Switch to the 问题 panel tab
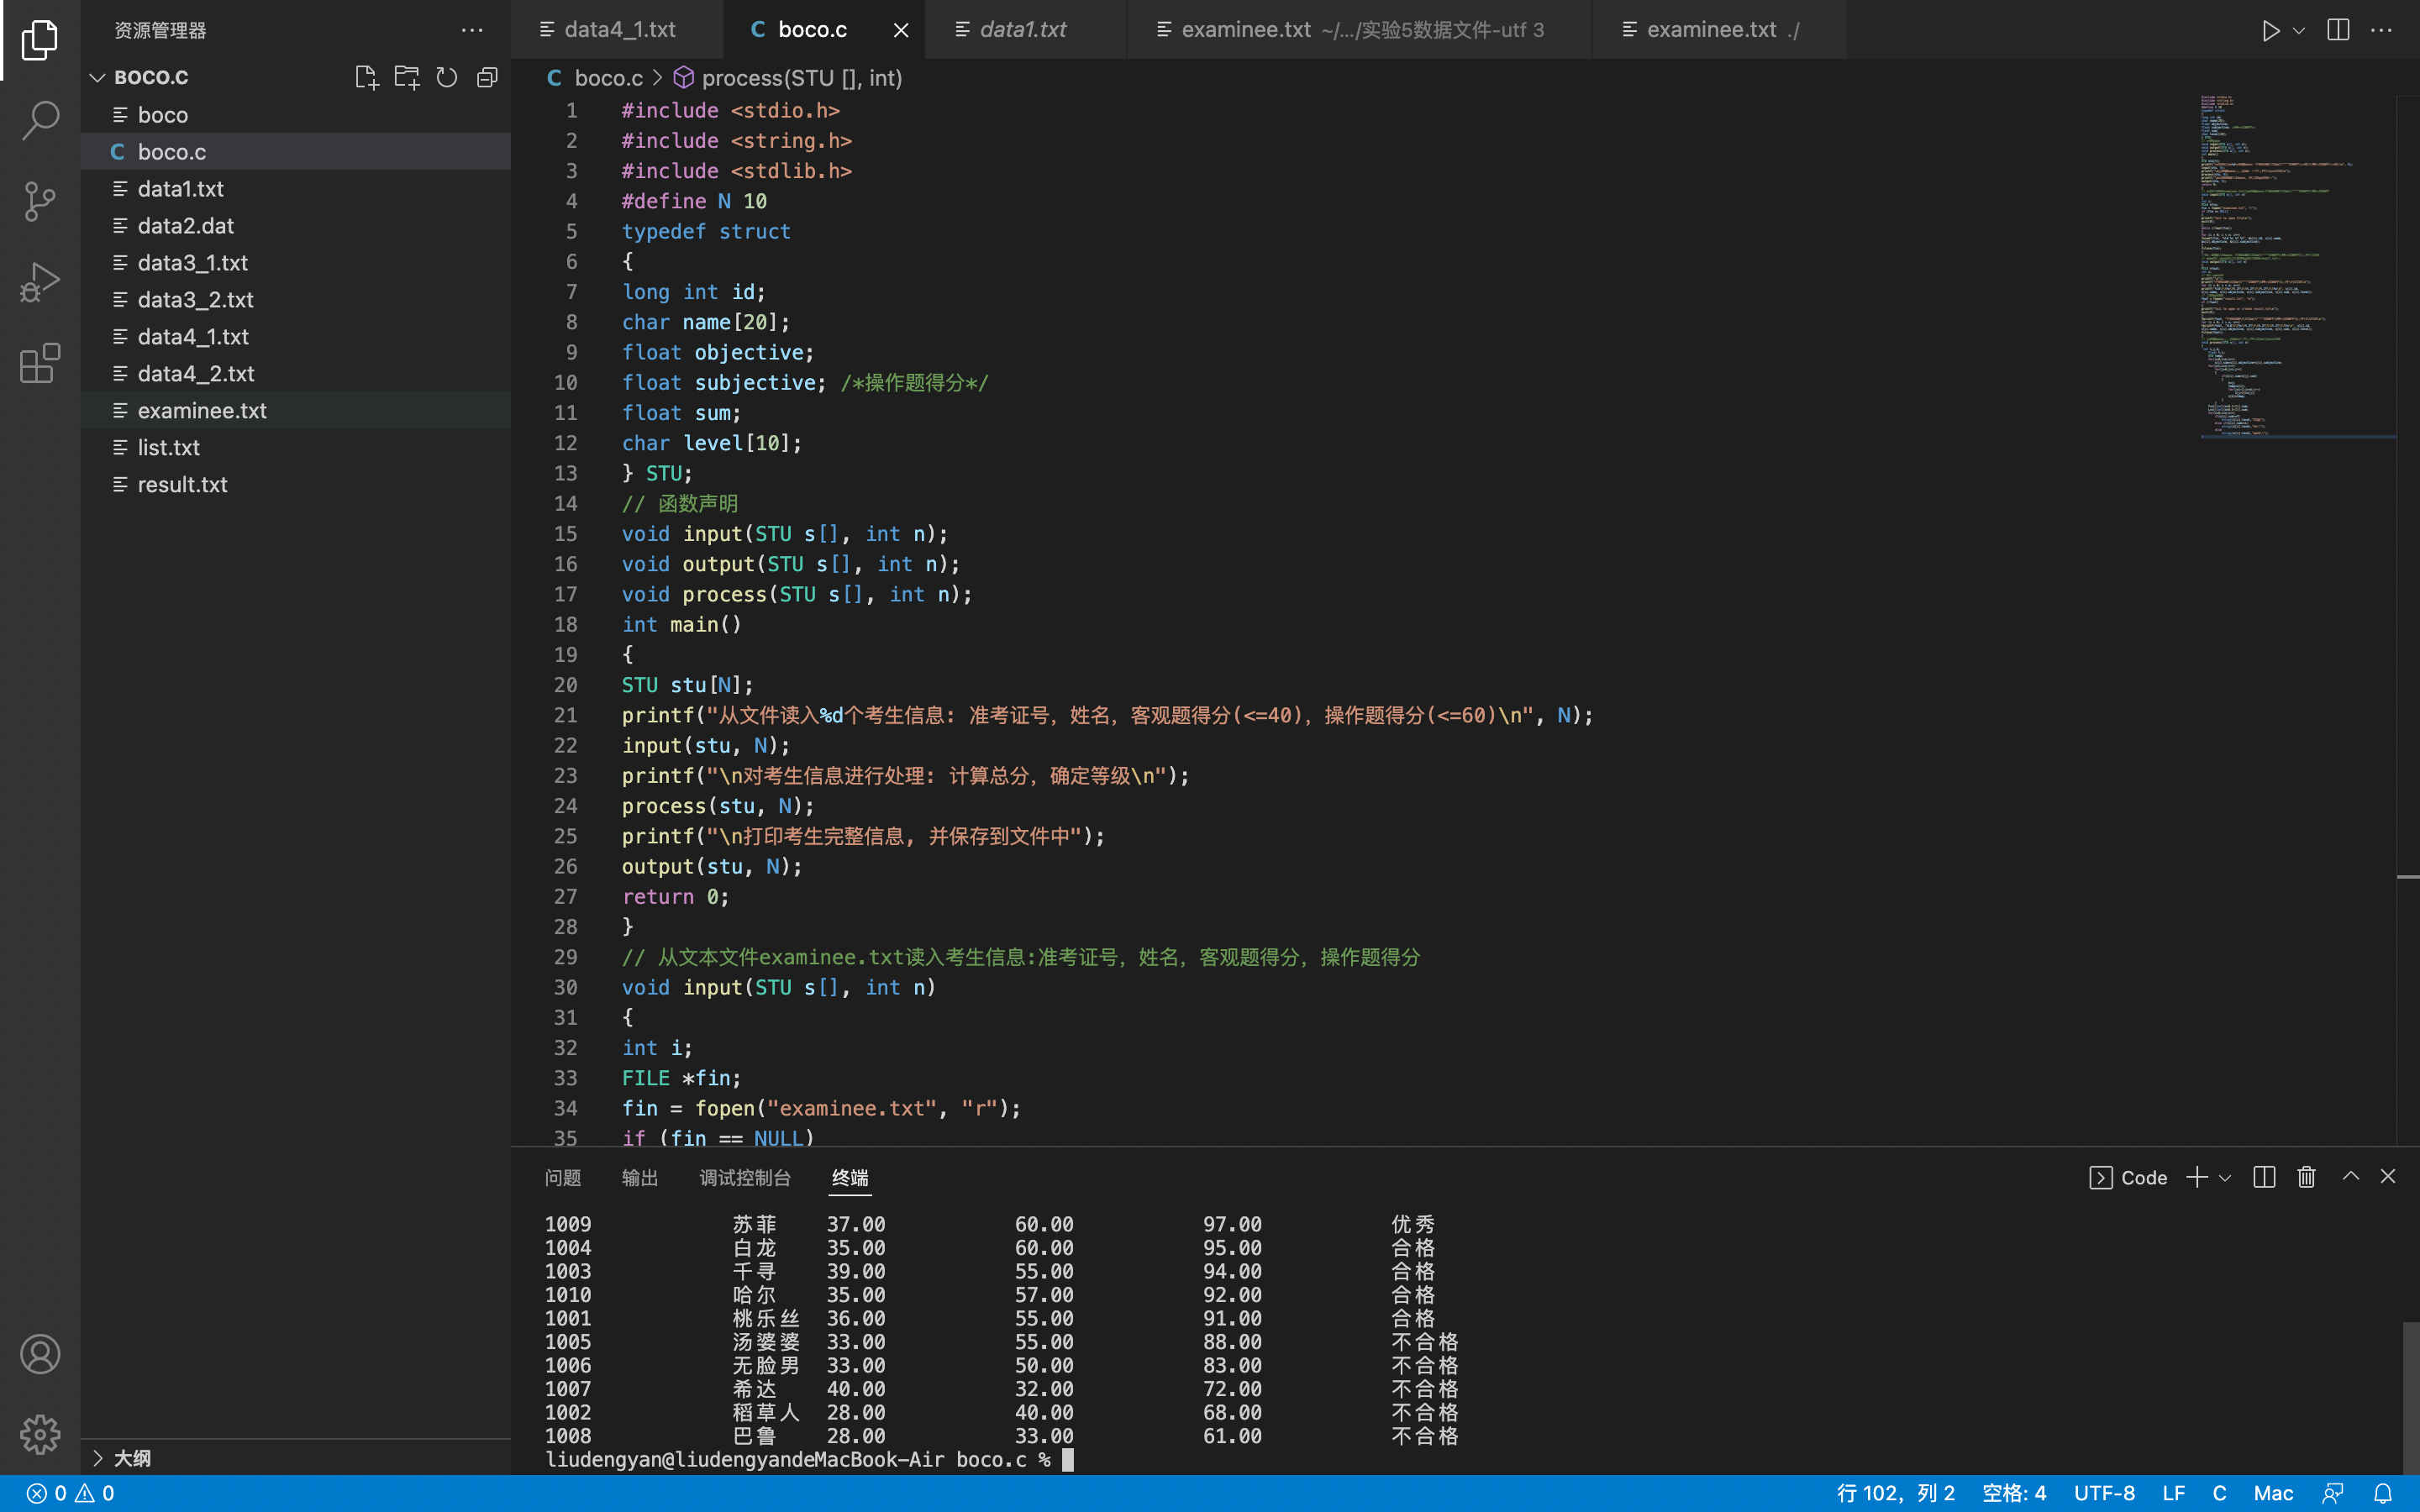This screenshot has height=1512, width=2420. [562, 1178]
